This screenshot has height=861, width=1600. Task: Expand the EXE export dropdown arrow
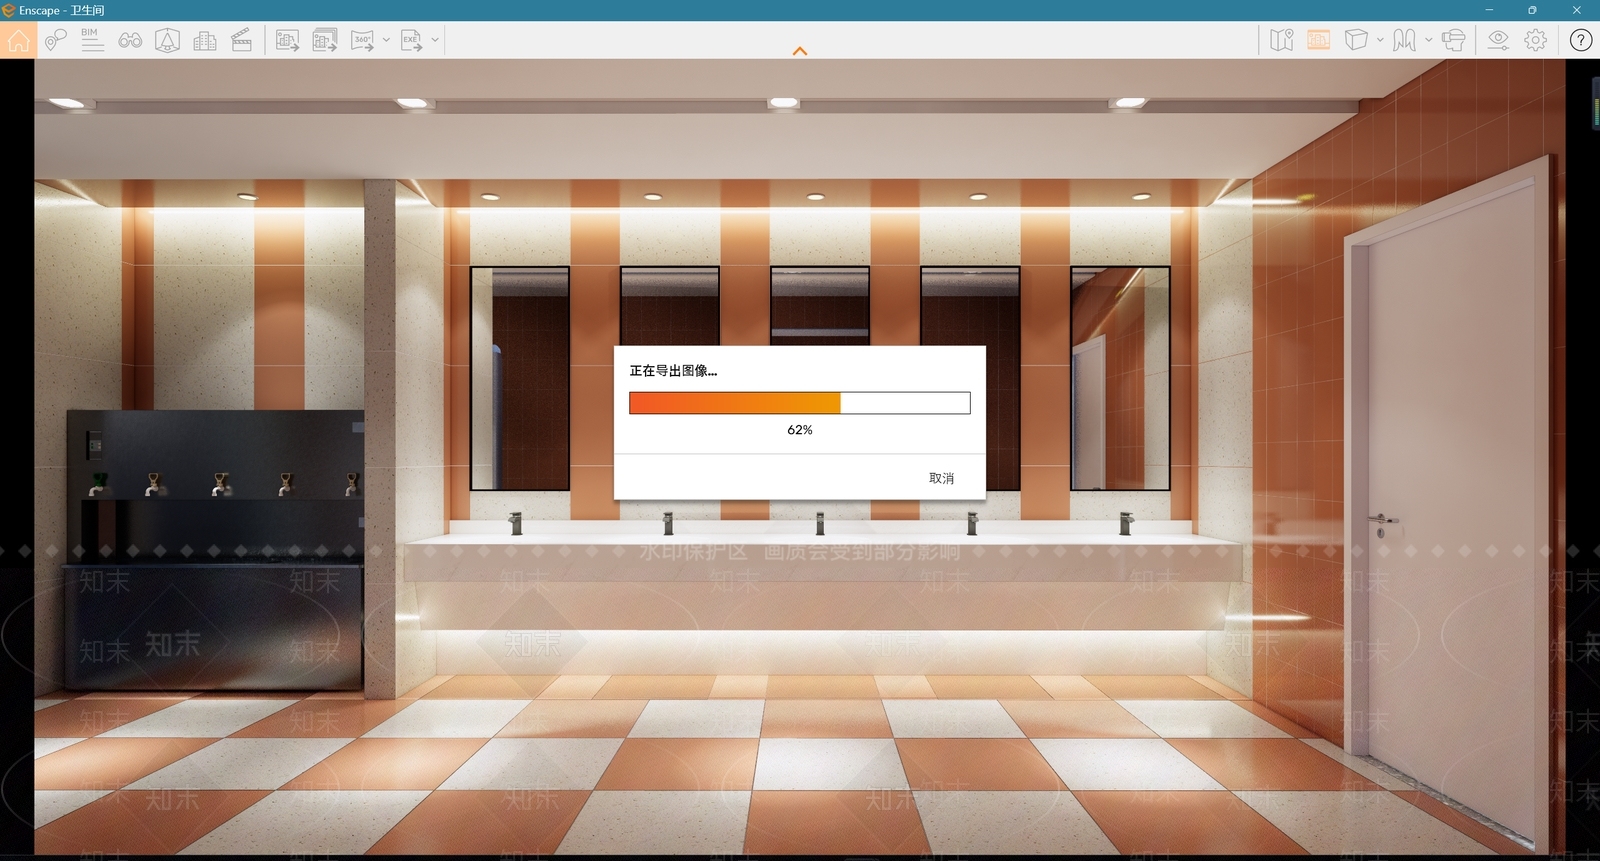[435, 40]
